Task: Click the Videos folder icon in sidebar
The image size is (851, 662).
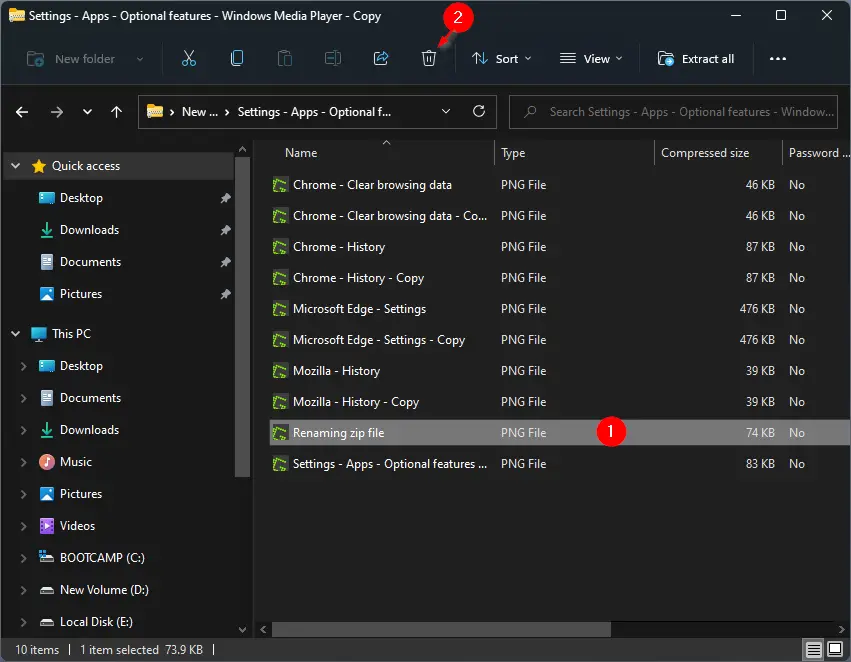Action: (x=47, y=526)
